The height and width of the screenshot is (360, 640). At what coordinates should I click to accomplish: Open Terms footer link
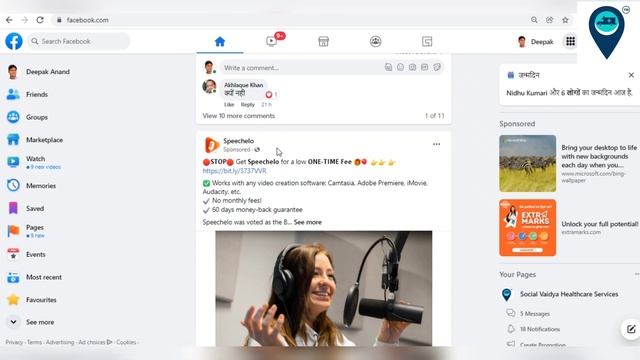pos(34,342)
